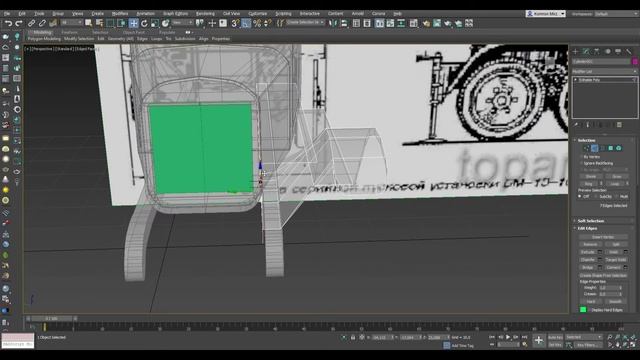640x360 pixels.
Task: Click the Align tool icon
Action: tap(344, 23)
